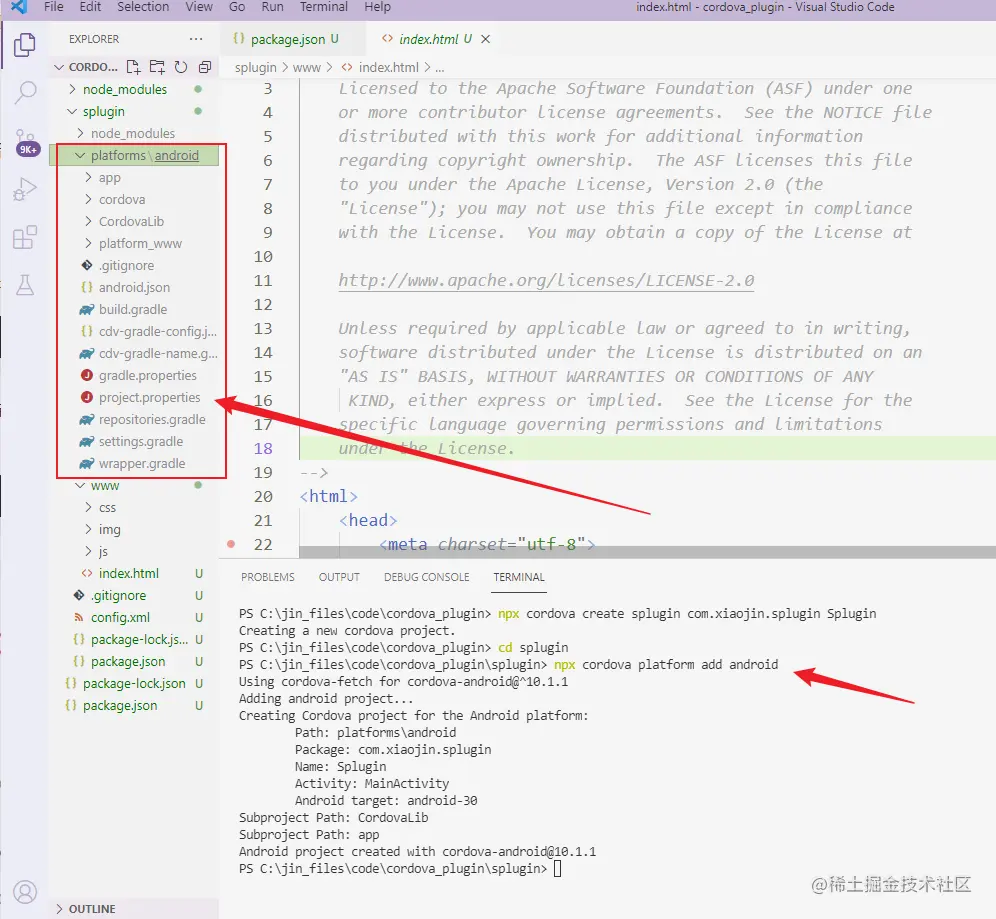
Task: Switch to the OUTPUT panel tab
Action: tap(339, 577)
